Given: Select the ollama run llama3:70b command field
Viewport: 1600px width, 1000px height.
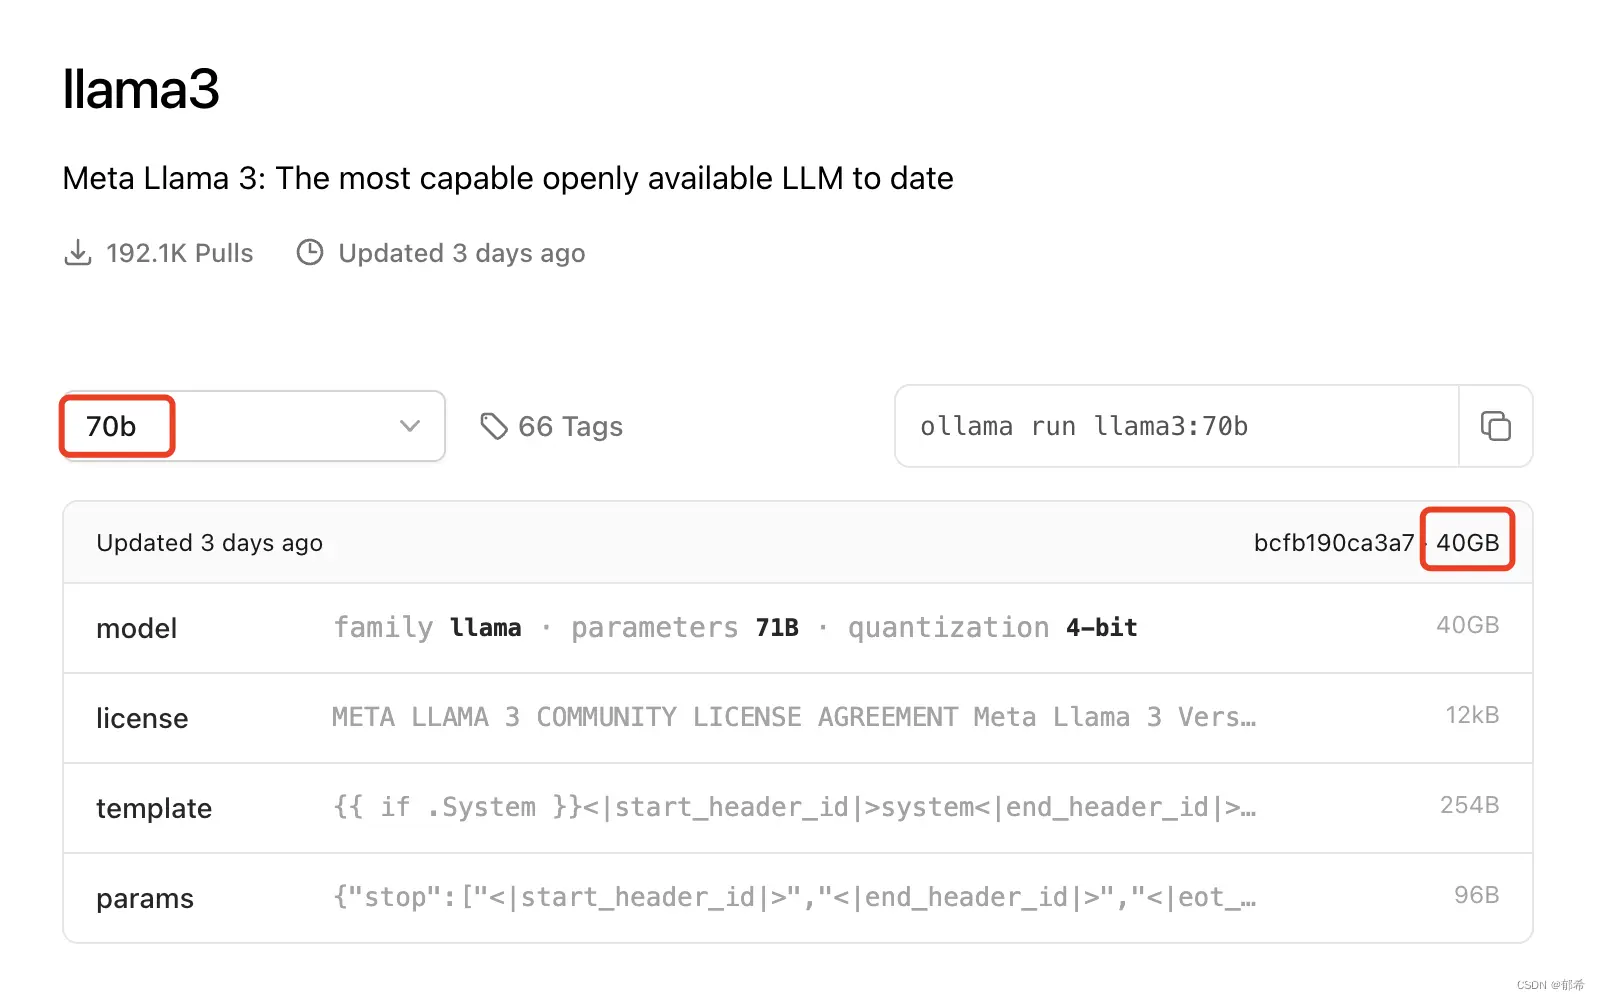Looking at the screenshot, I should [1177, 426].
